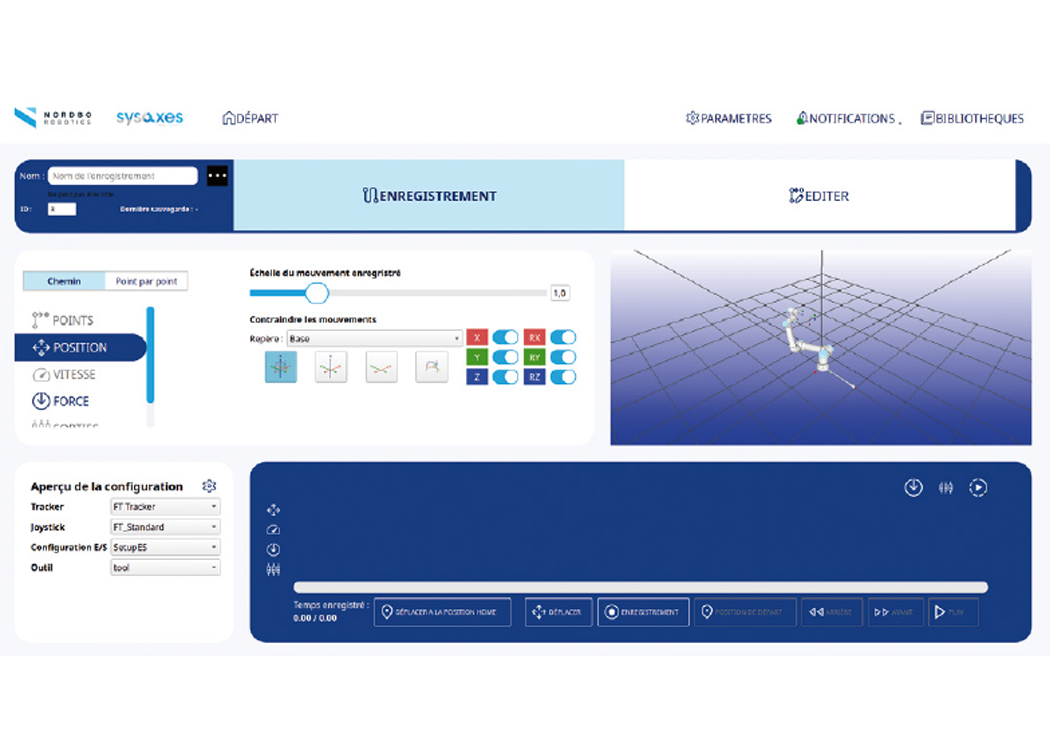Open the BIBLIOTHEQUES library
Screen dimensions: 1050x750
click(x=972, y=118)
